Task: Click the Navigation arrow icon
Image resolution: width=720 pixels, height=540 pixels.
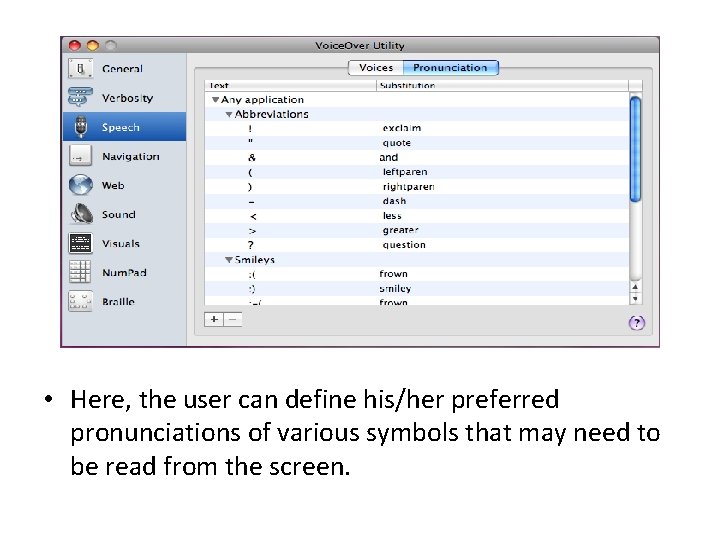Action: (x=80, y=156)
